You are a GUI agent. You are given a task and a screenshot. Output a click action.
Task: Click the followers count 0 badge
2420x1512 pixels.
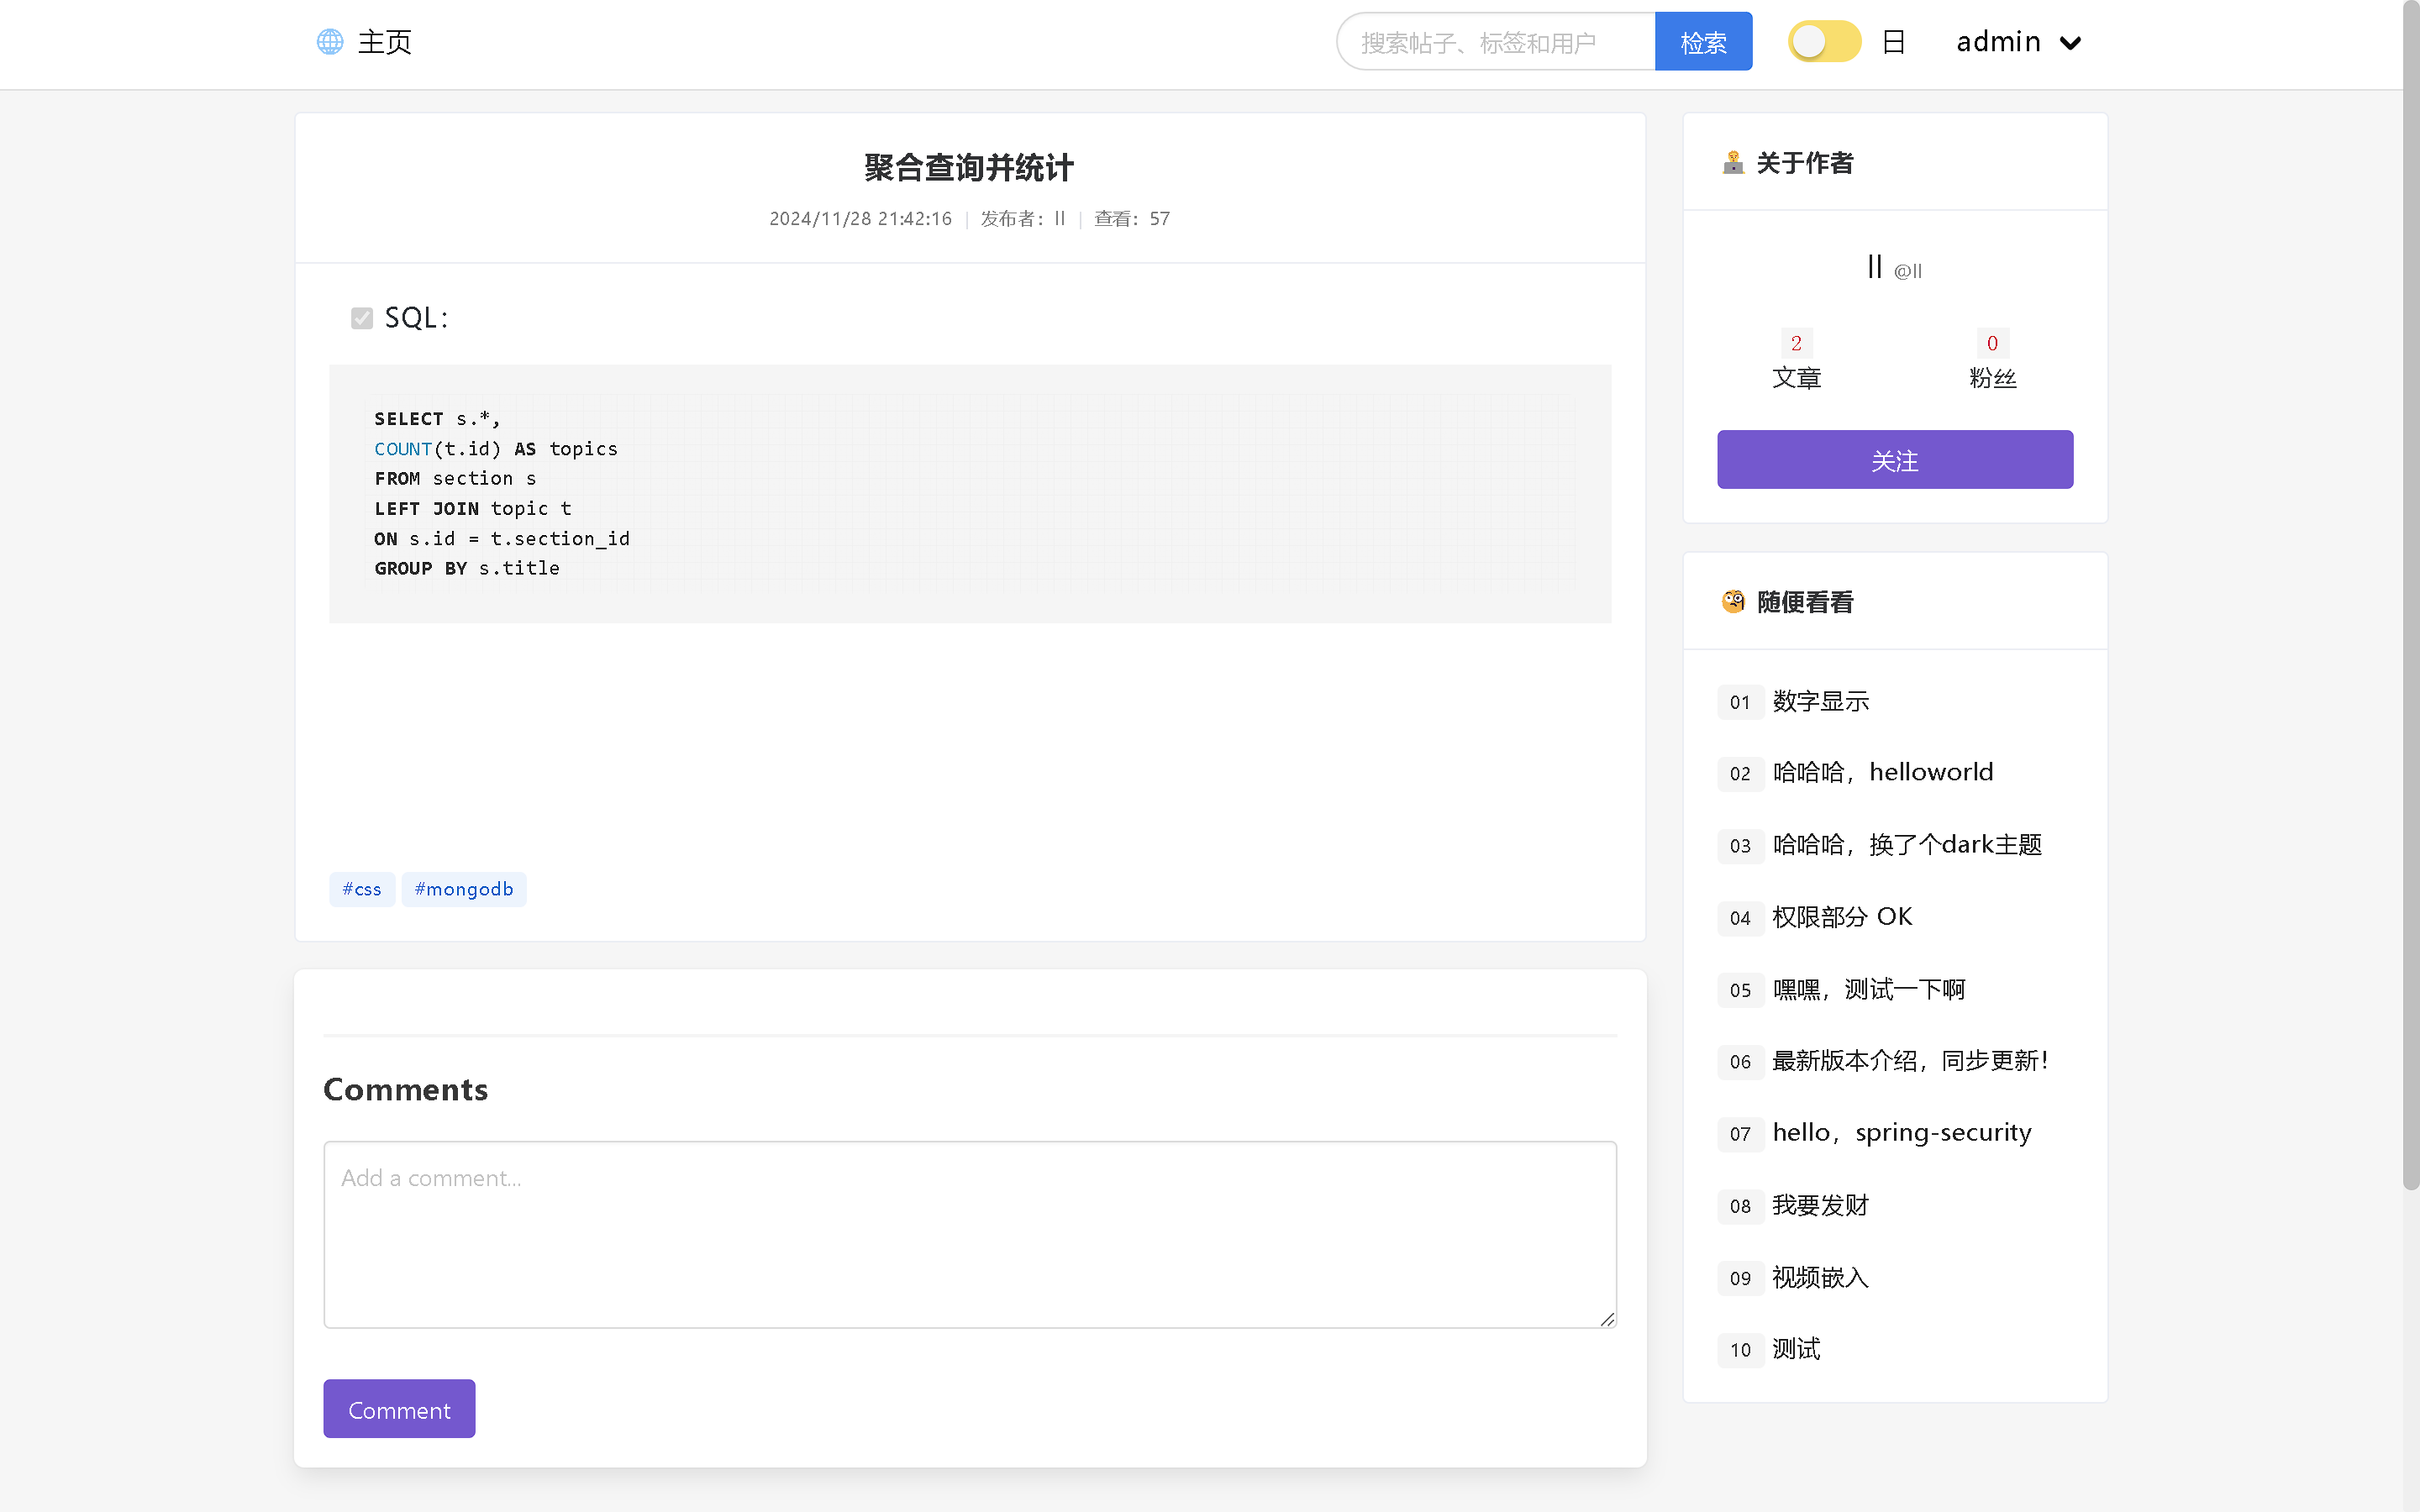tap(1992, 343)
